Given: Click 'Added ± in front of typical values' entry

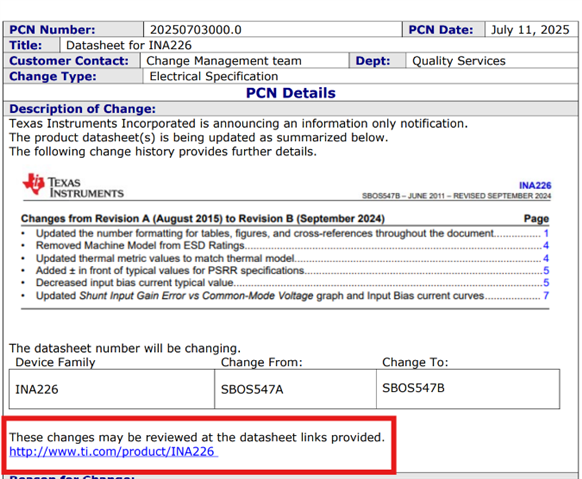Looking at the screenshot, I should click(170, 270).
